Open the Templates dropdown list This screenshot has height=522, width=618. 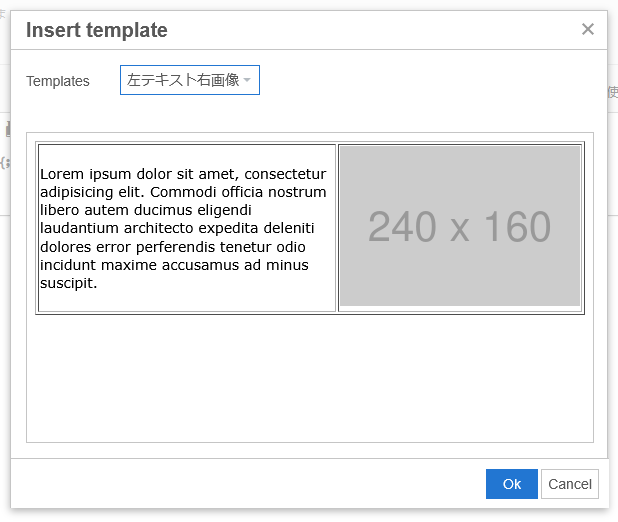coord(189,80)
